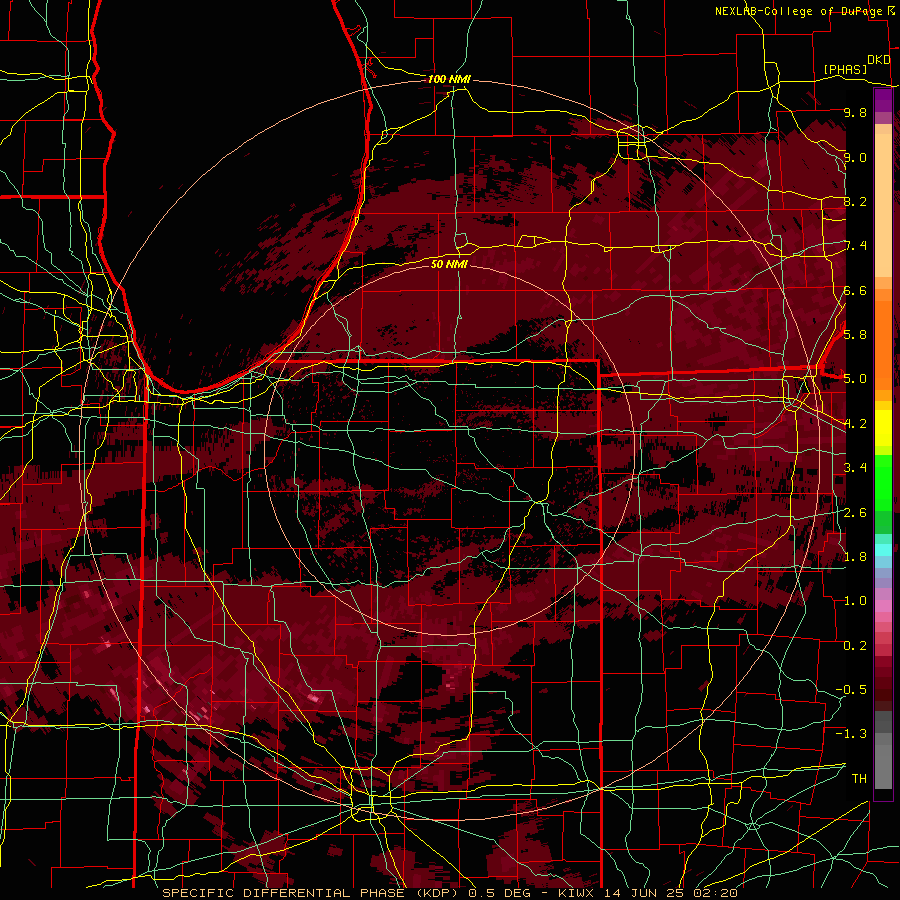Viewport: 900px width, 900px height.
Task: Click the 5.8 scale label
Action: 855,334
